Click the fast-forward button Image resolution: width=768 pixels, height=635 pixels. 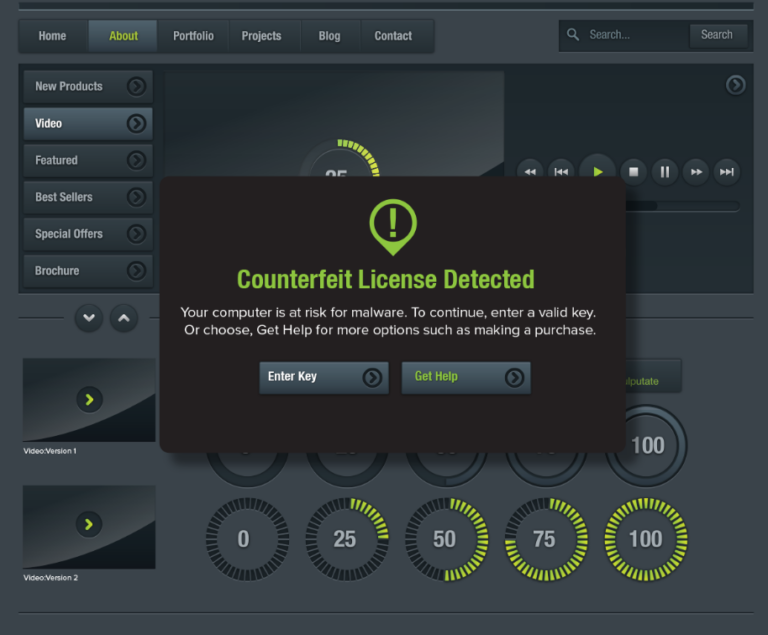click(696, 172)
